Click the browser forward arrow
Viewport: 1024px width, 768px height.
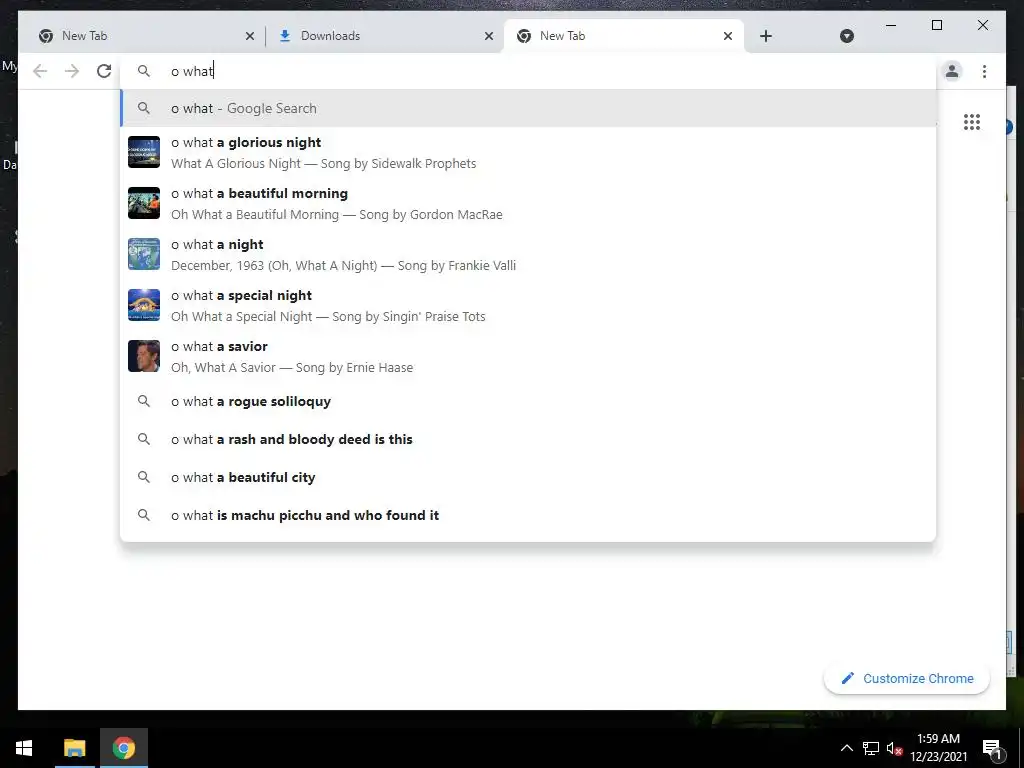72,71
